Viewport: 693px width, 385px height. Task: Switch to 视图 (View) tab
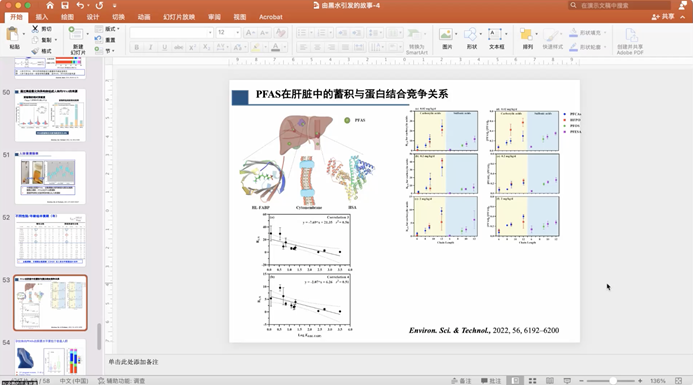[x=240, y=17]
